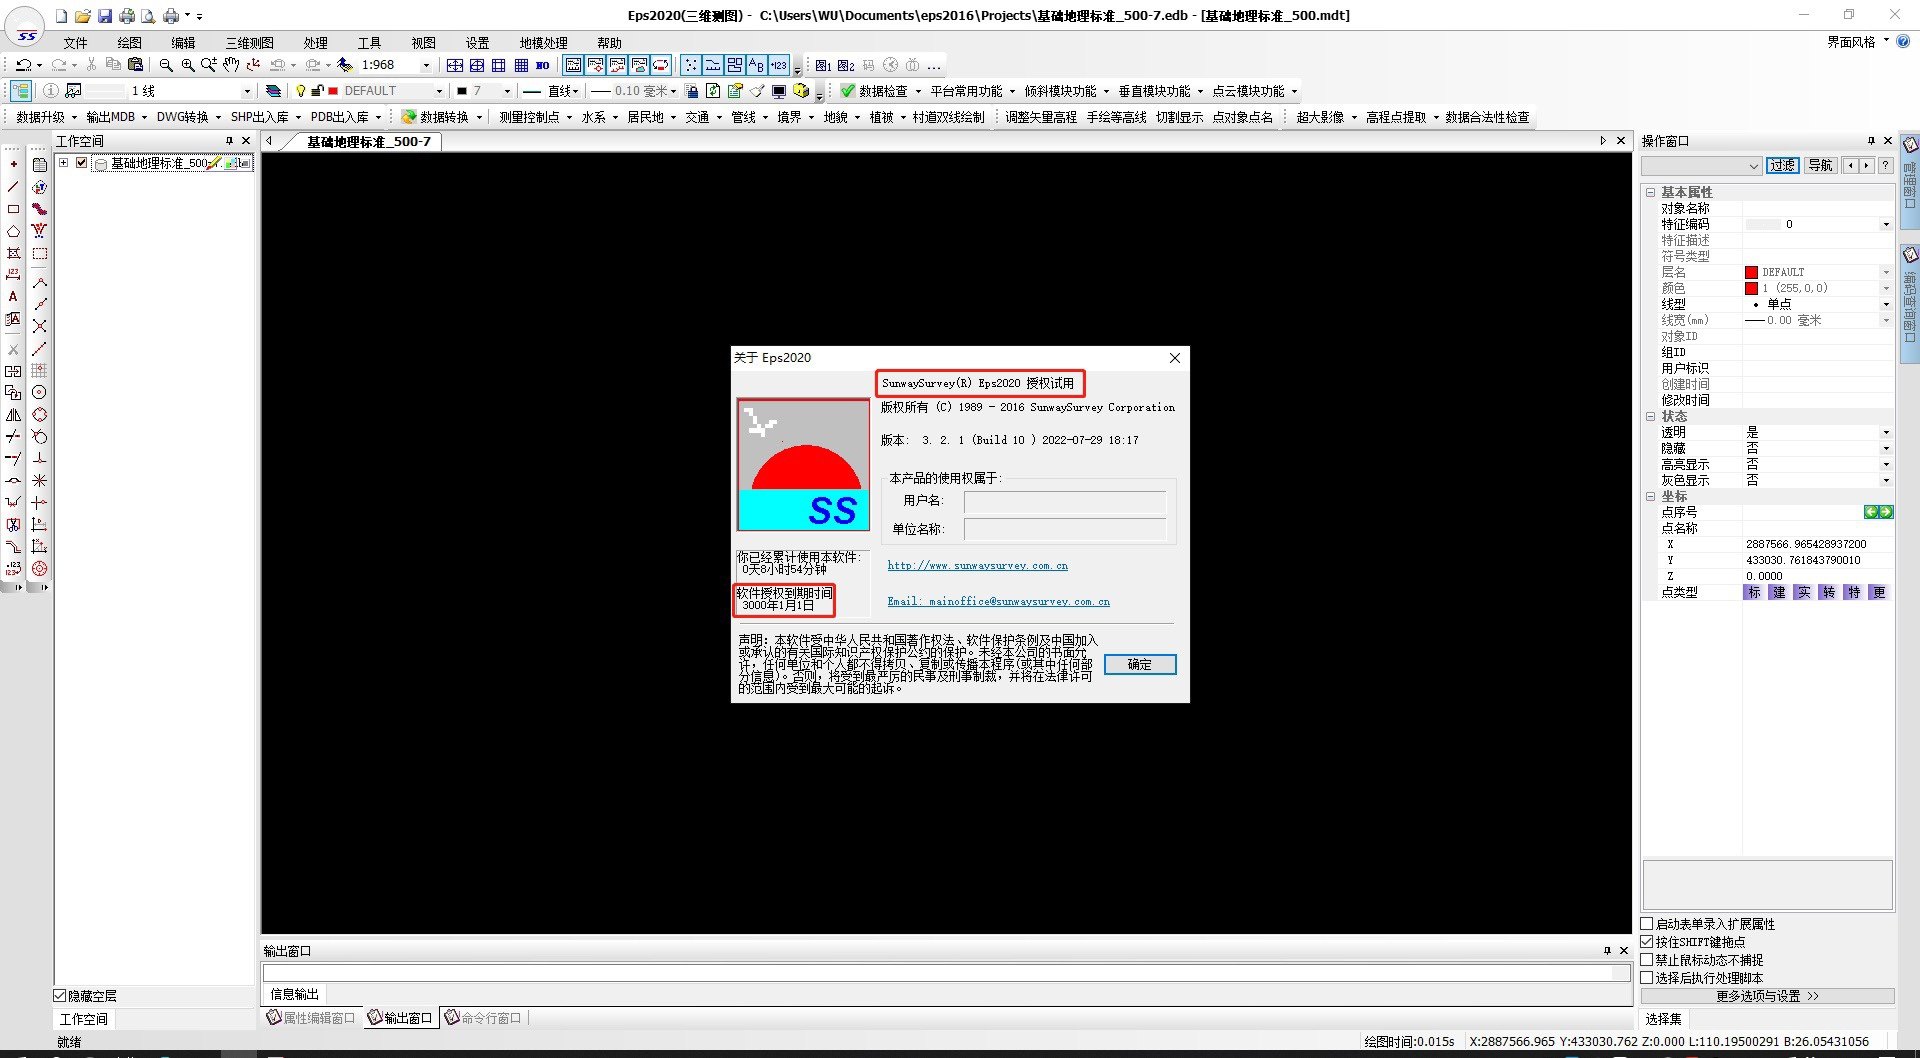The image size is (1920, 1058).
Task: Click 确定 in the About dialog
Action: [x=1140, y=664]
